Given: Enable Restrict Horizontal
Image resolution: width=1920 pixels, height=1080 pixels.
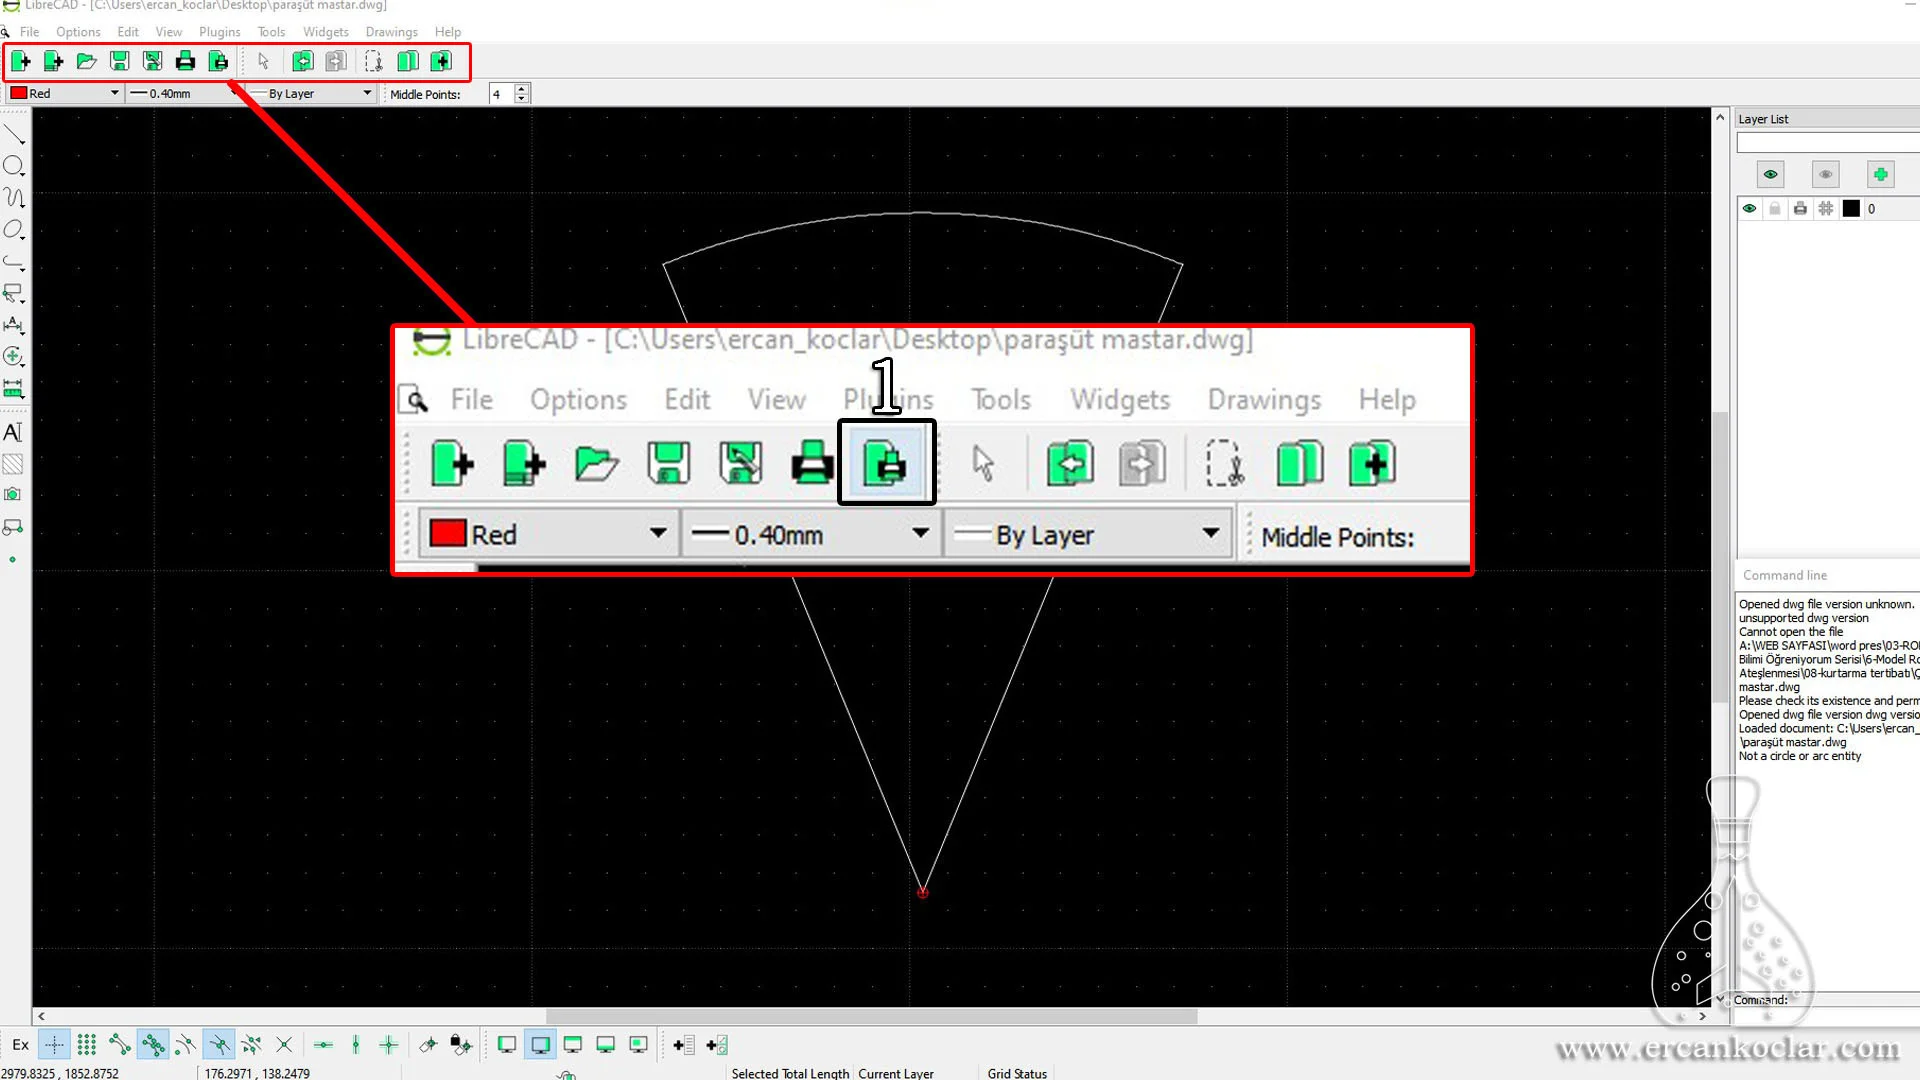Looking at the screenshot, I should tap(323, 1045).
